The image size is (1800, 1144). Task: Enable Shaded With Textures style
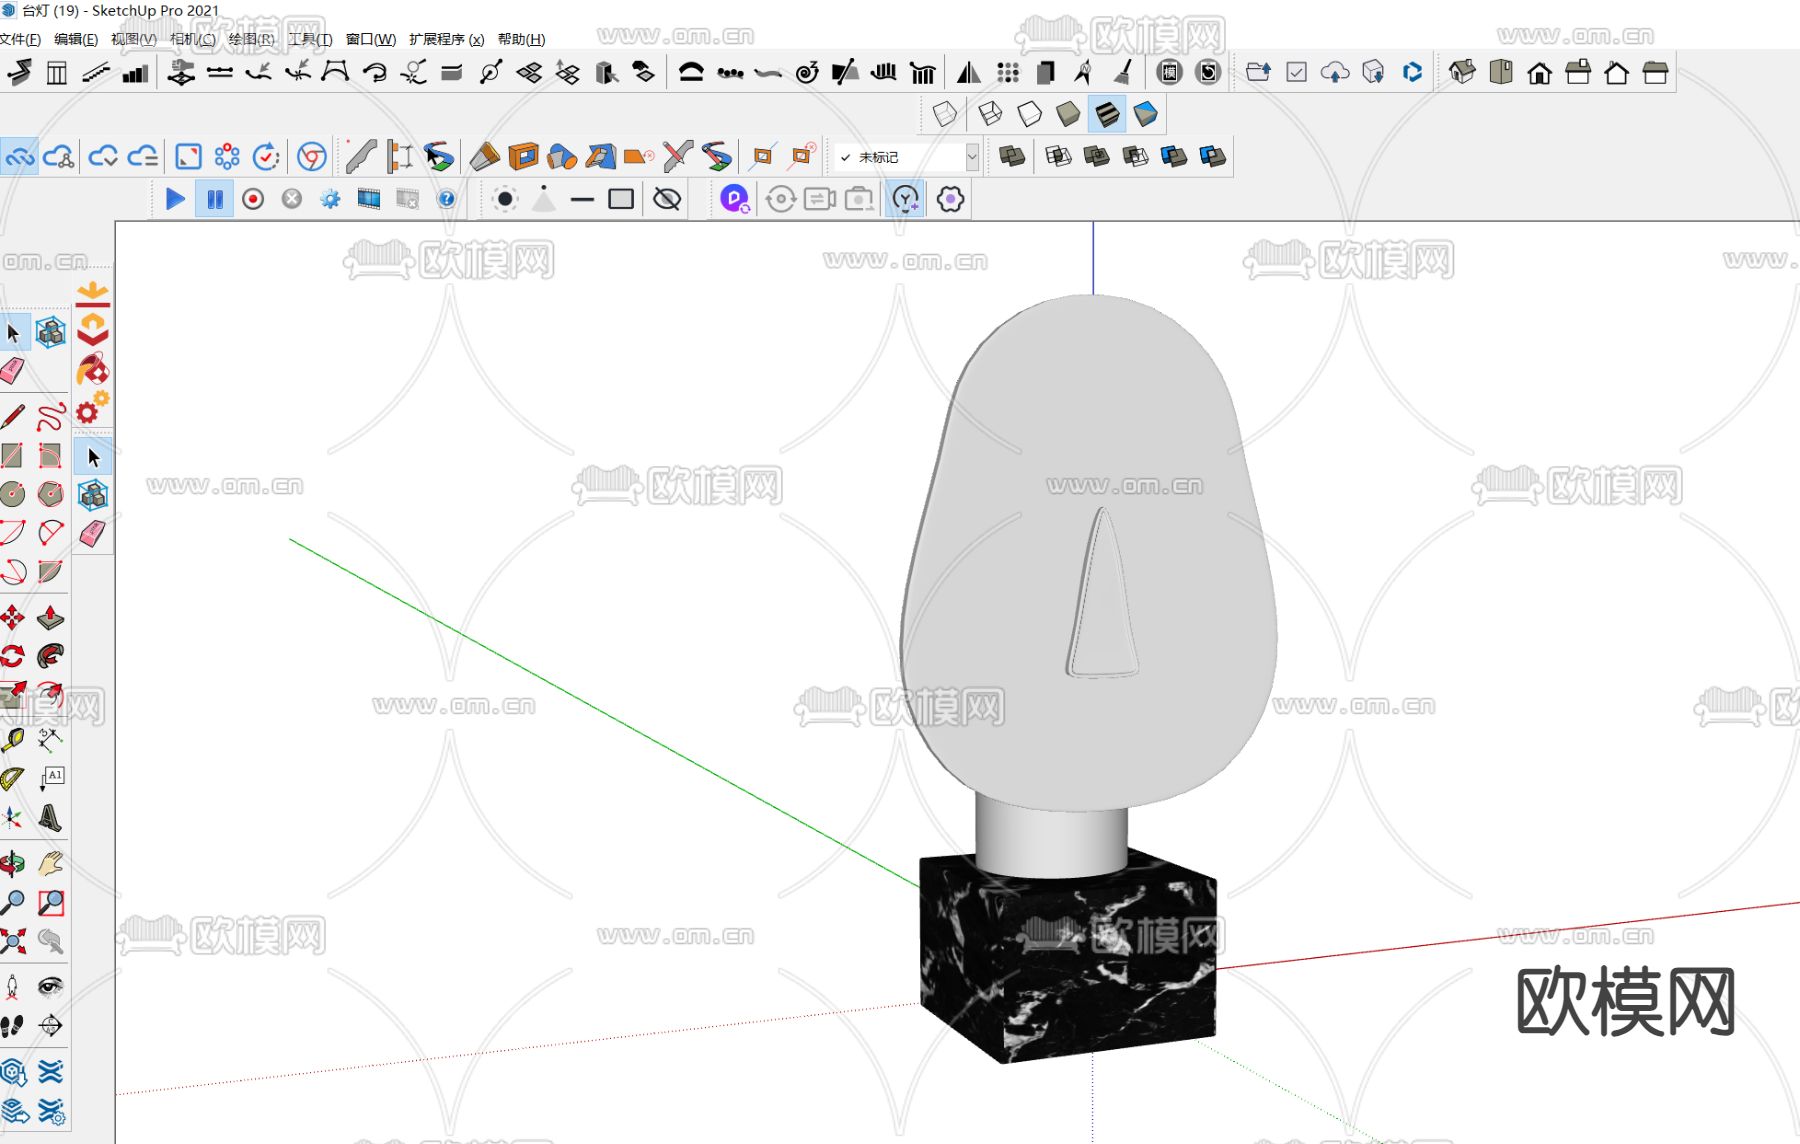click(1107, 114)
